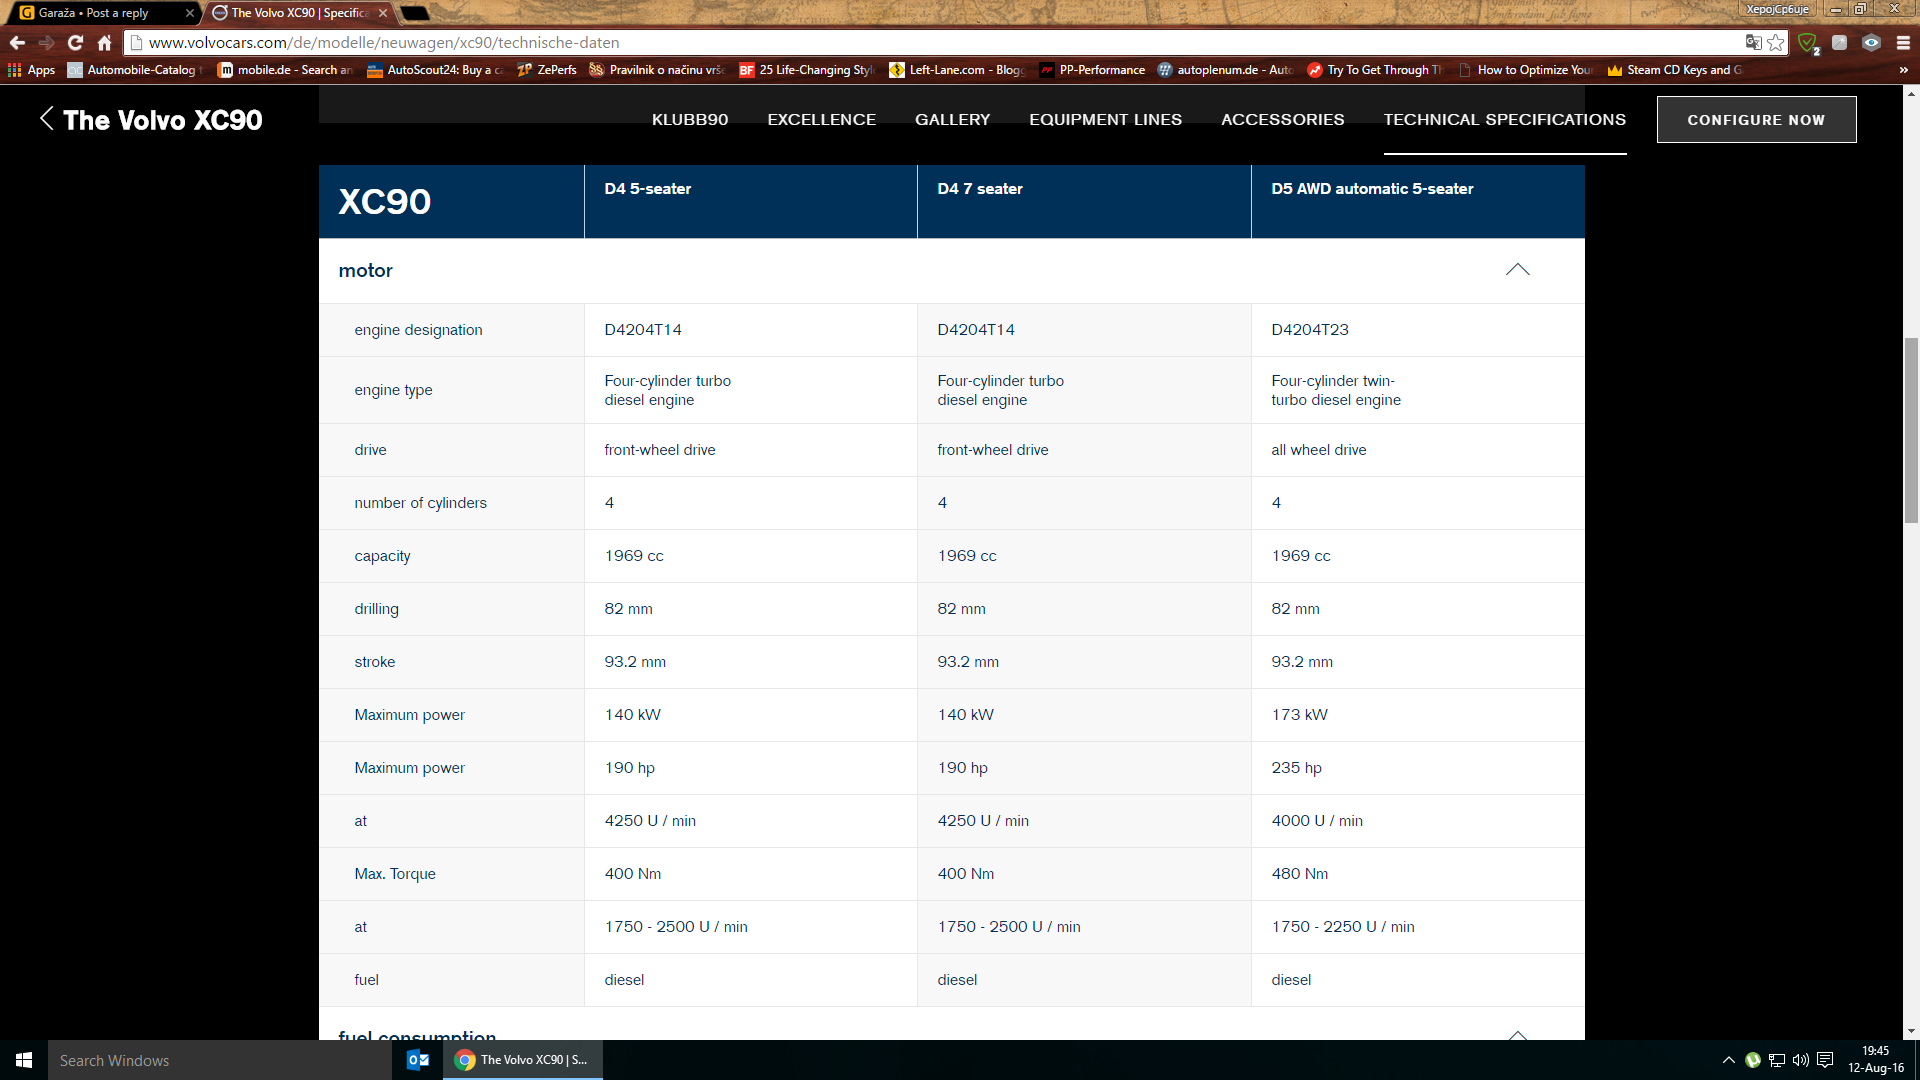1920x1080 pixels.
Task: Open PP-Performance bookmark
Action: [1092, 70]
